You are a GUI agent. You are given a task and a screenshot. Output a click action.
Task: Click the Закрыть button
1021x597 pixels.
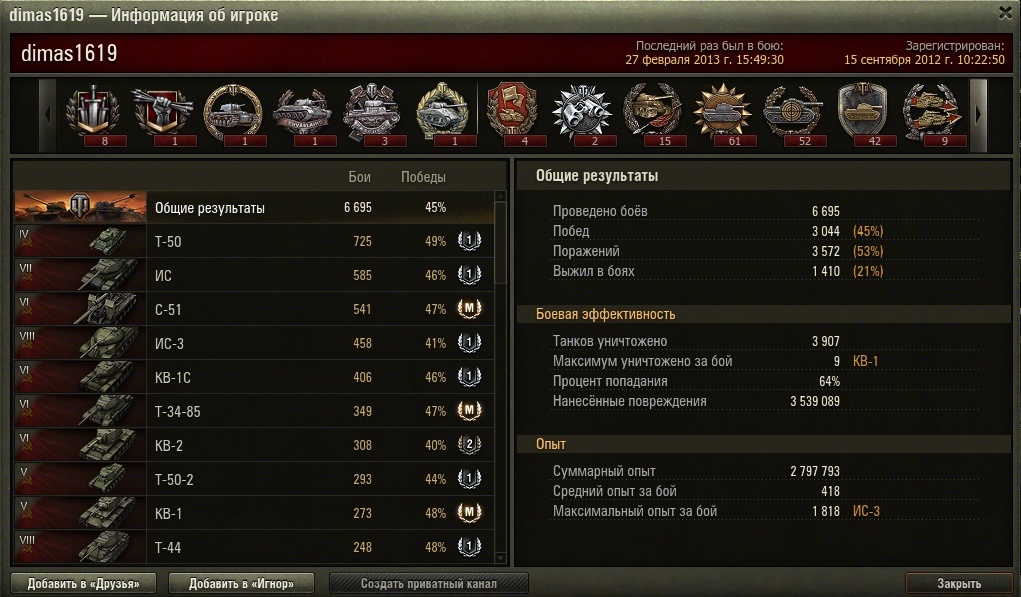[x=958, y=583]
